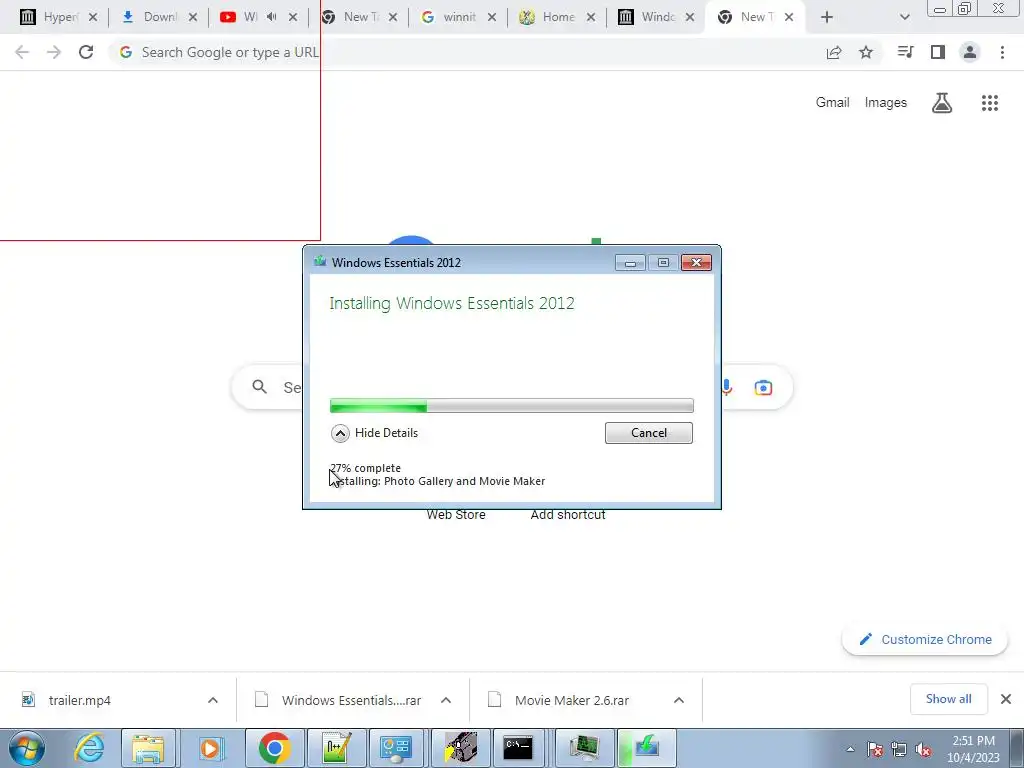This screenshot has width=1024, height=768.
Task: Click the Chrome forward arrow
Action: pyautogui.click(x=54, y=52)
